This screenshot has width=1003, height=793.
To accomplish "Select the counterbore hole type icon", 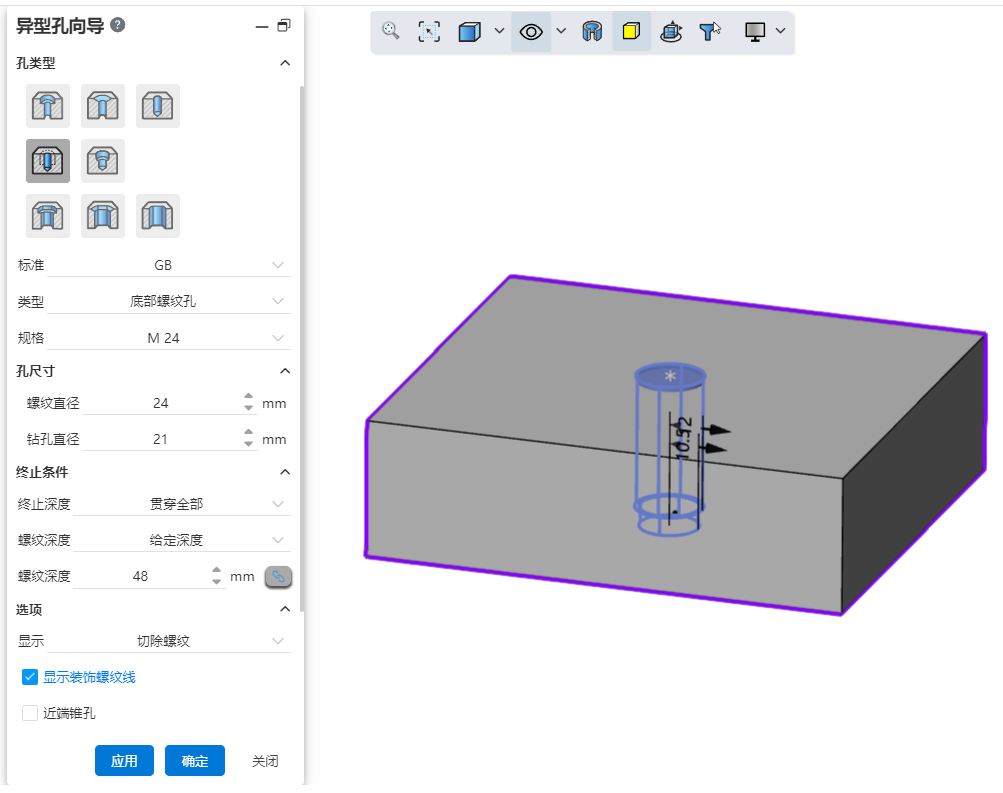I will point(48,106).
